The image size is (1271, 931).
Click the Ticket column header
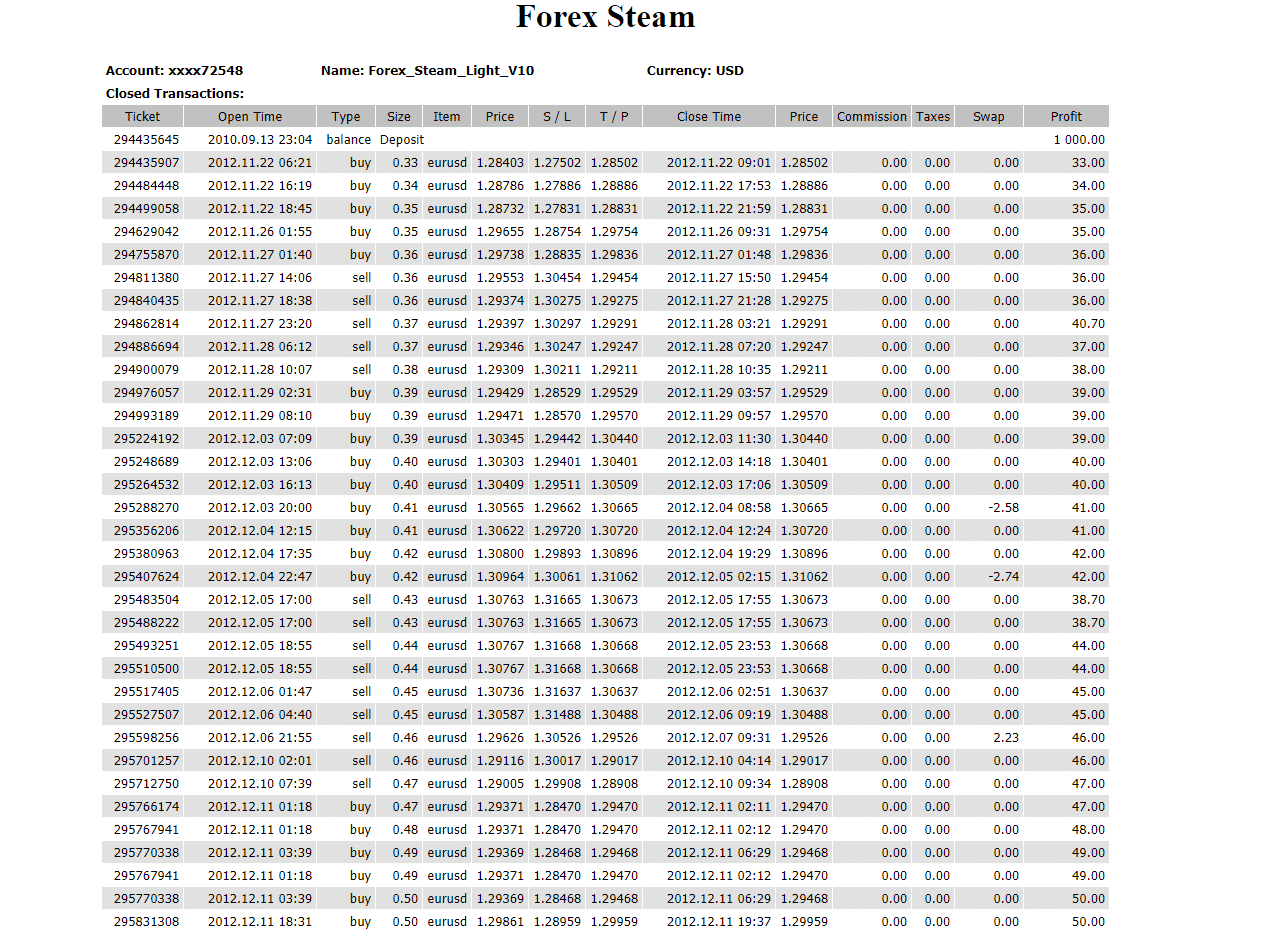[143, 117]
